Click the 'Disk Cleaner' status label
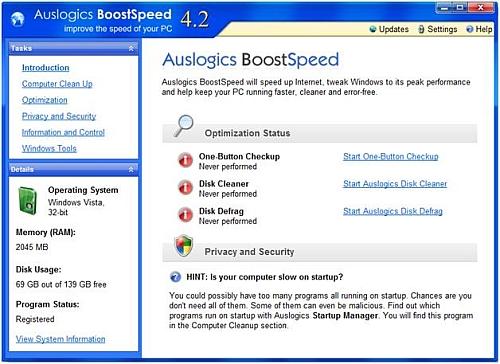Image resolution: width=500 pixels, height=364 pixels. coord(224,184)
